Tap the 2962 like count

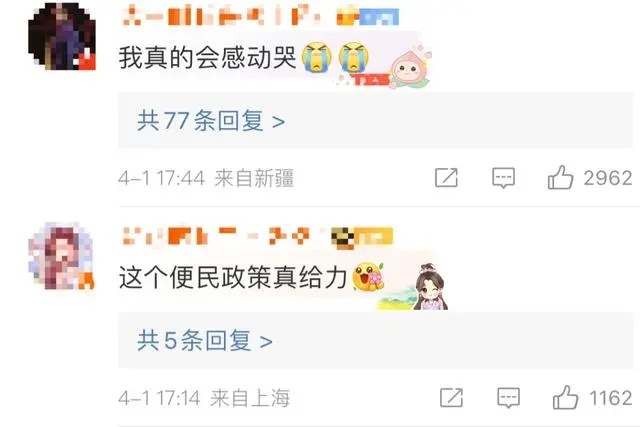[x=608, y=178]
